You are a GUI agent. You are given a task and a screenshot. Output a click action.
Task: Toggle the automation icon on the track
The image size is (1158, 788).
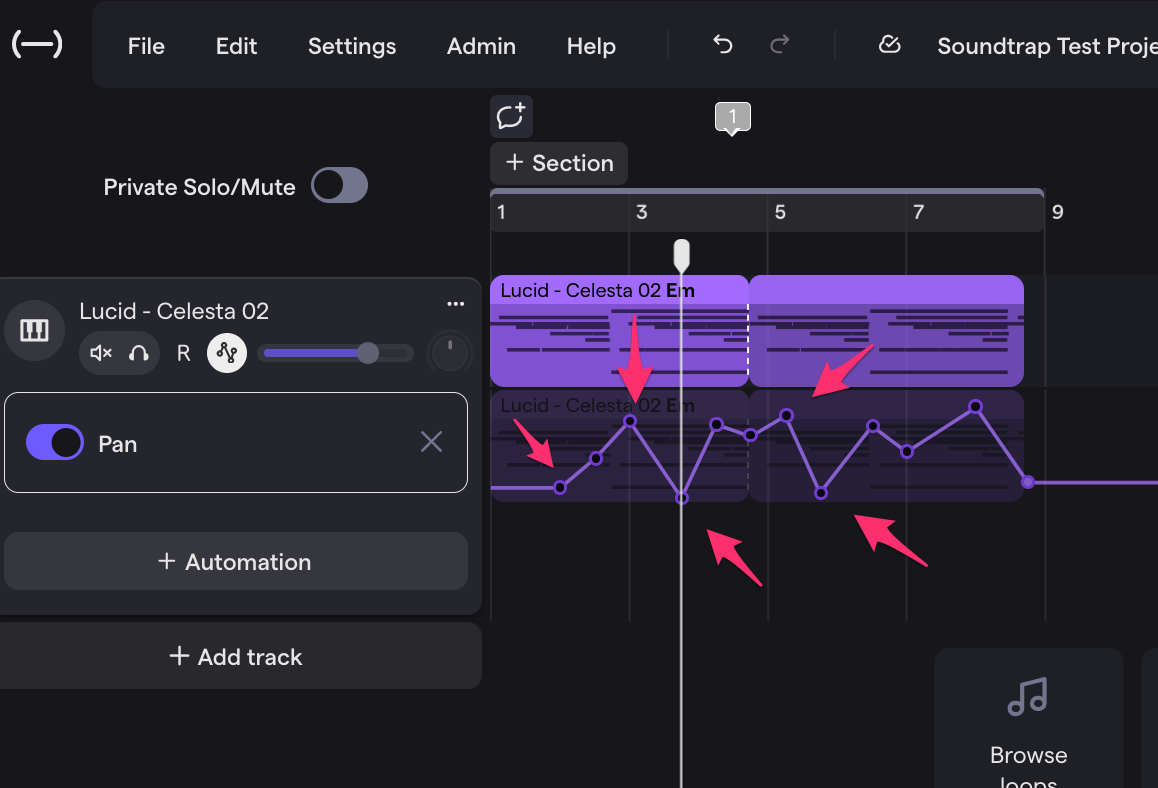pos(227,353)
